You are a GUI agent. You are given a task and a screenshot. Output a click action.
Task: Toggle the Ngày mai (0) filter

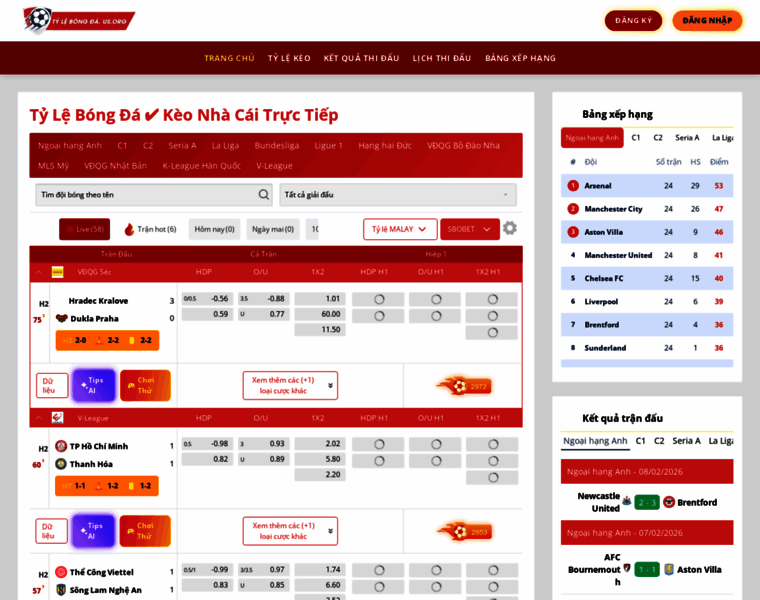pyautogui.click(x=273, y=229)
